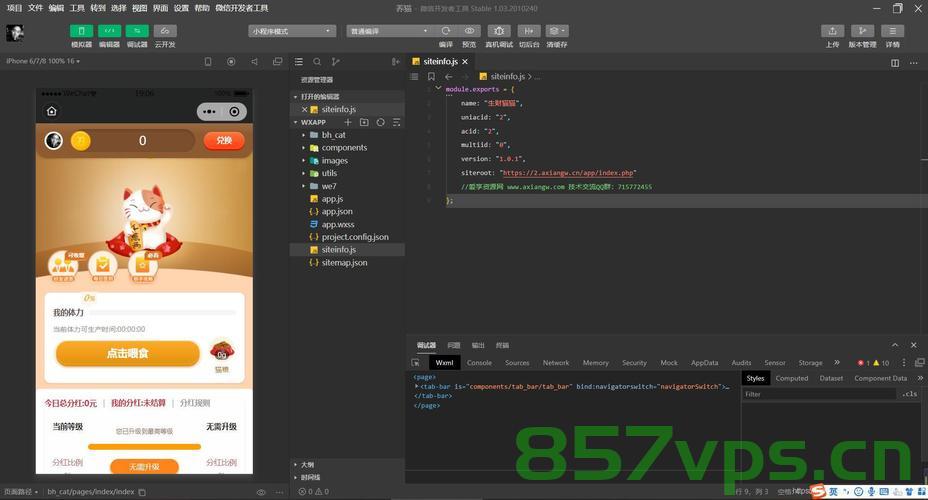Open the 项目 menu
928x500 pixels.
[x=14, y=8]
